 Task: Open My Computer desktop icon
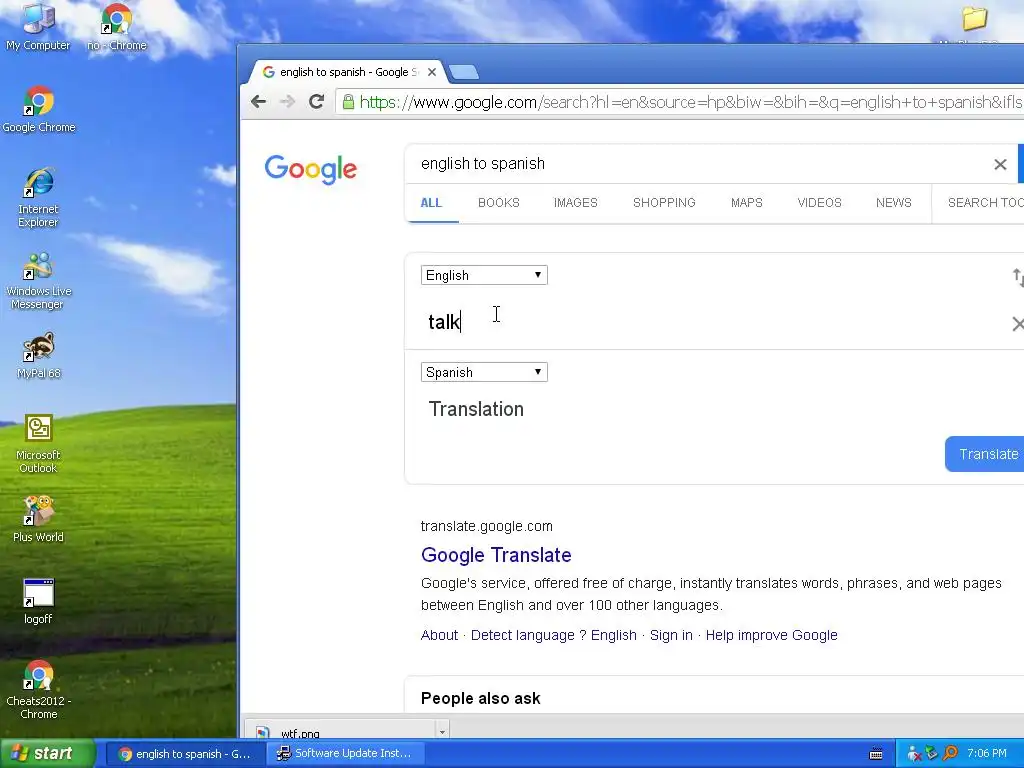tap(38, 27)
